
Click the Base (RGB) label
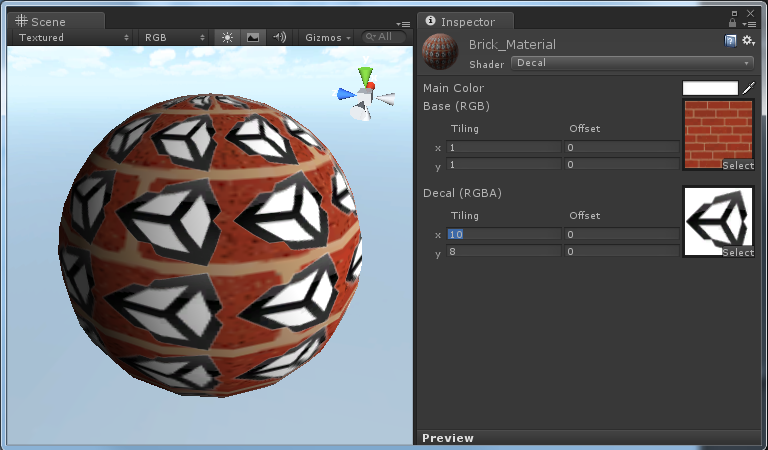point(456,106)
